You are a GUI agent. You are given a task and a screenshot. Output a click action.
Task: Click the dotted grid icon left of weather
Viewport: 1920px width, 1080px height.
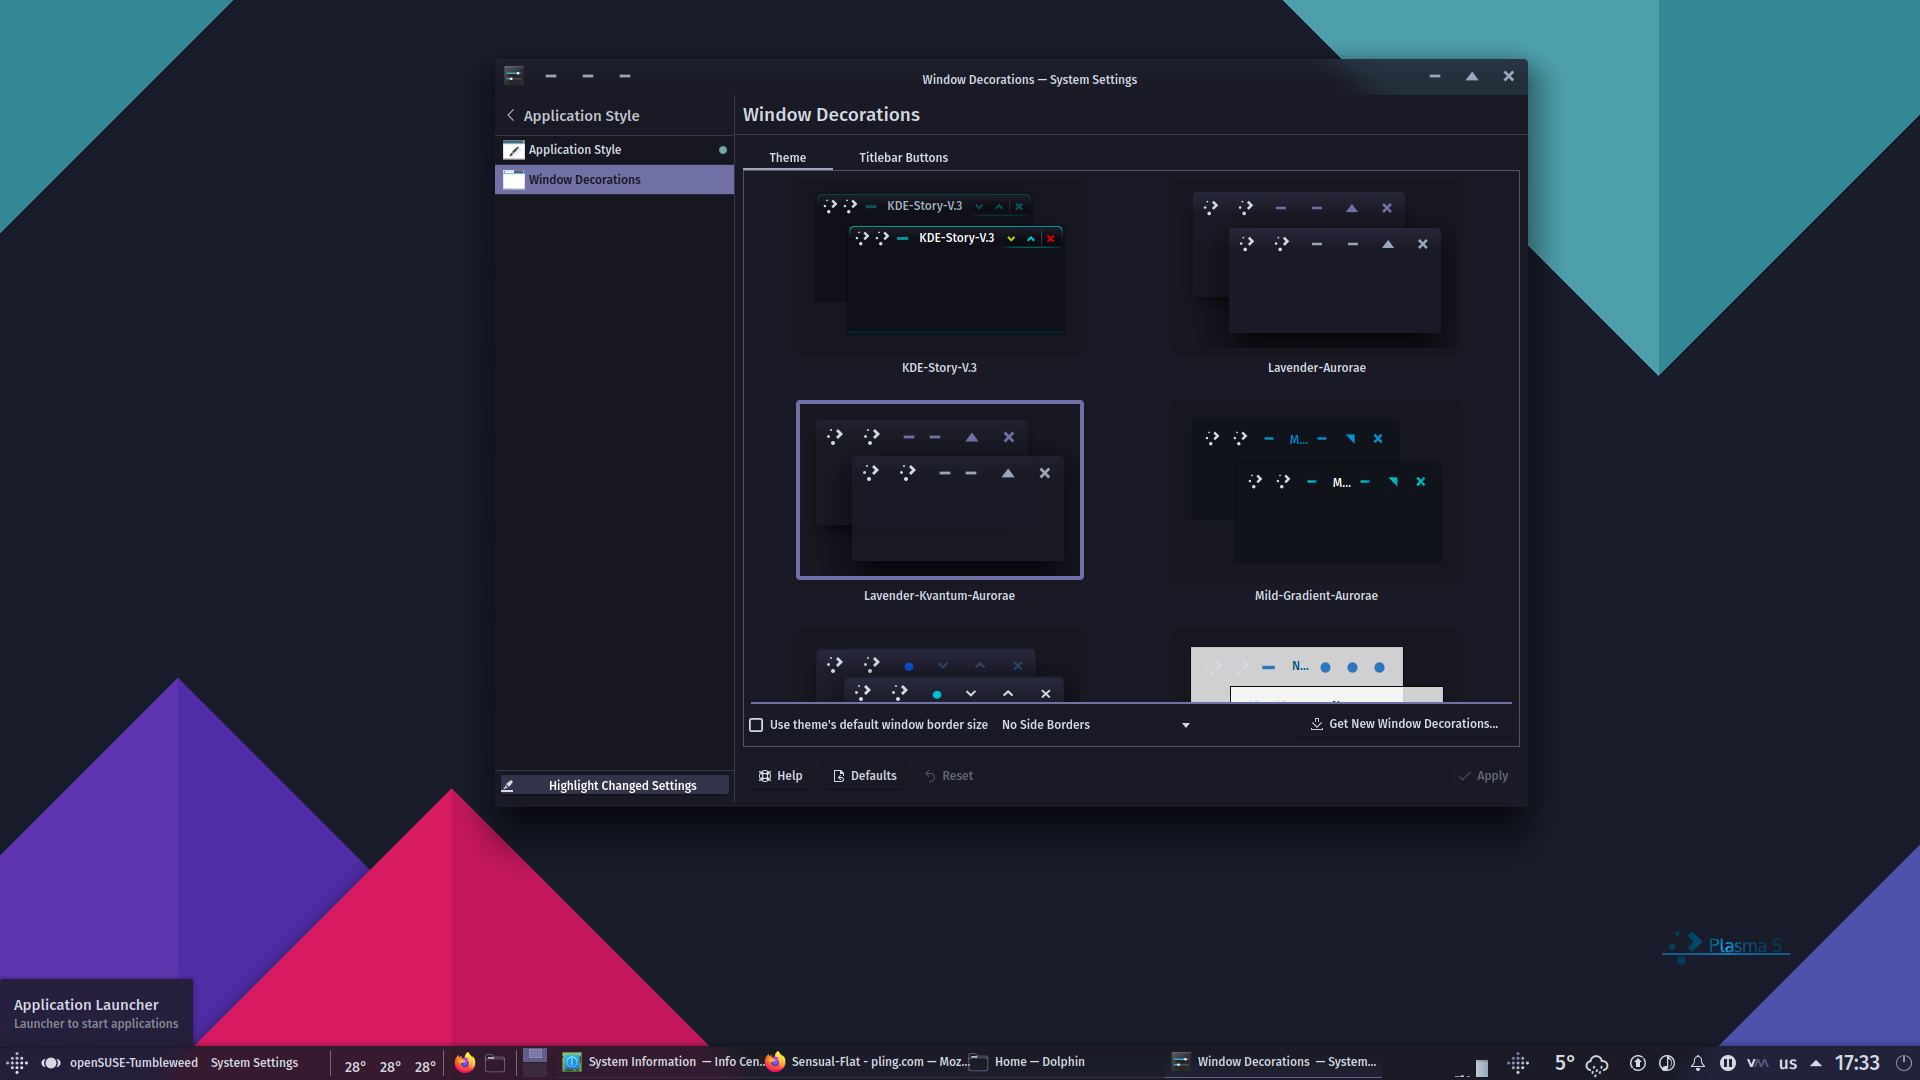tap(1518, 1063)
